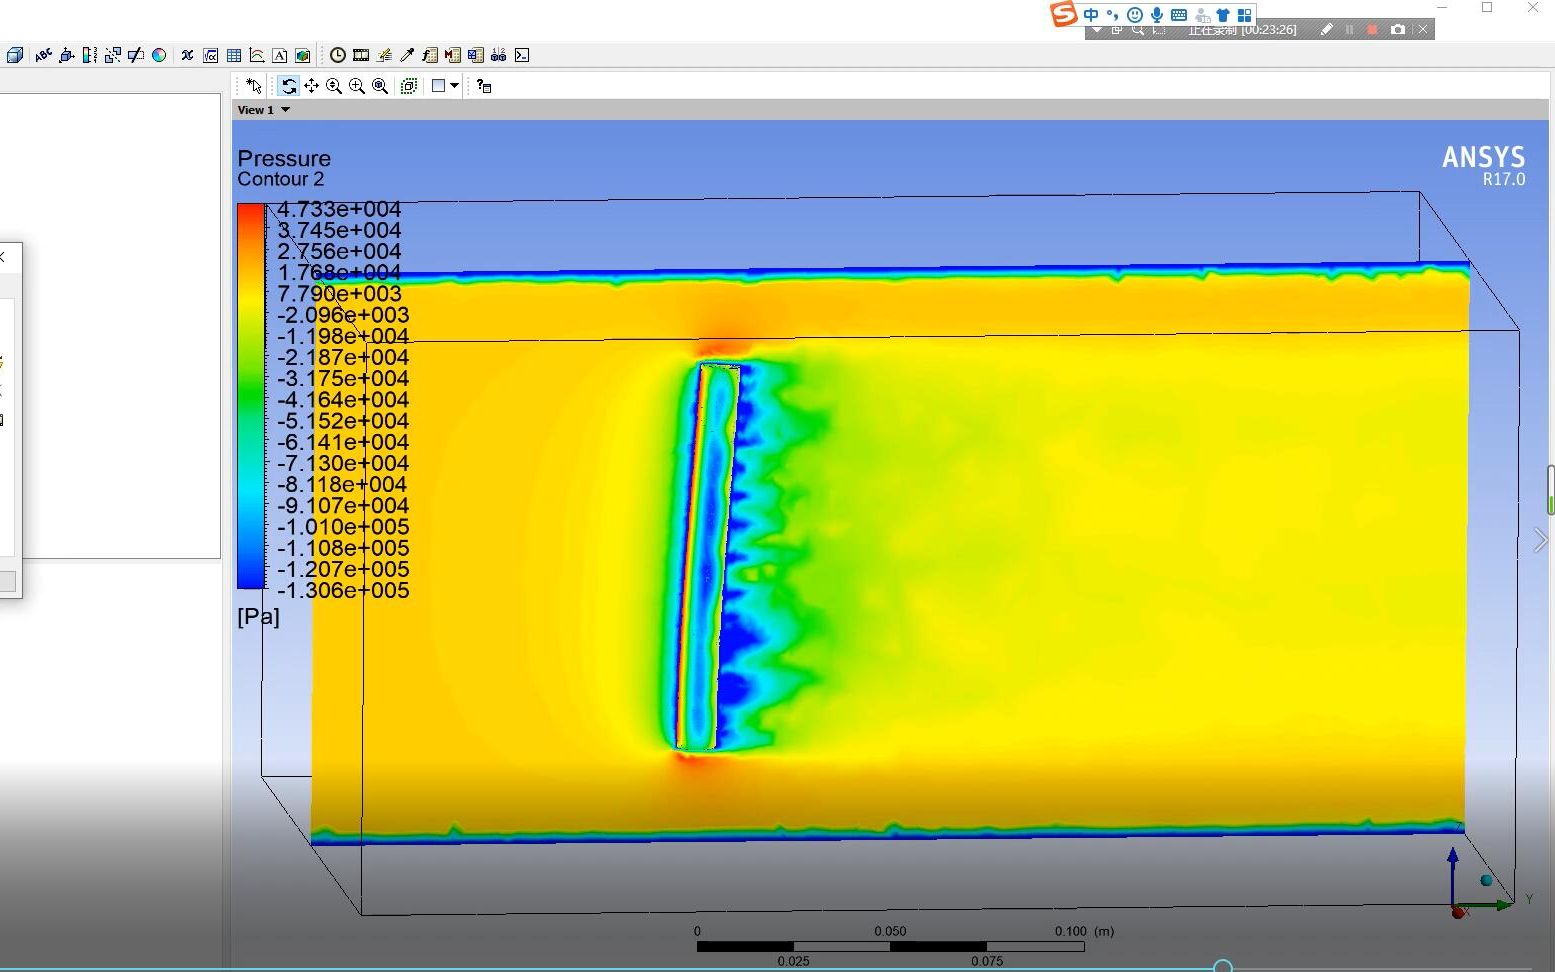Open the Location insert tool

click(15, 55)
